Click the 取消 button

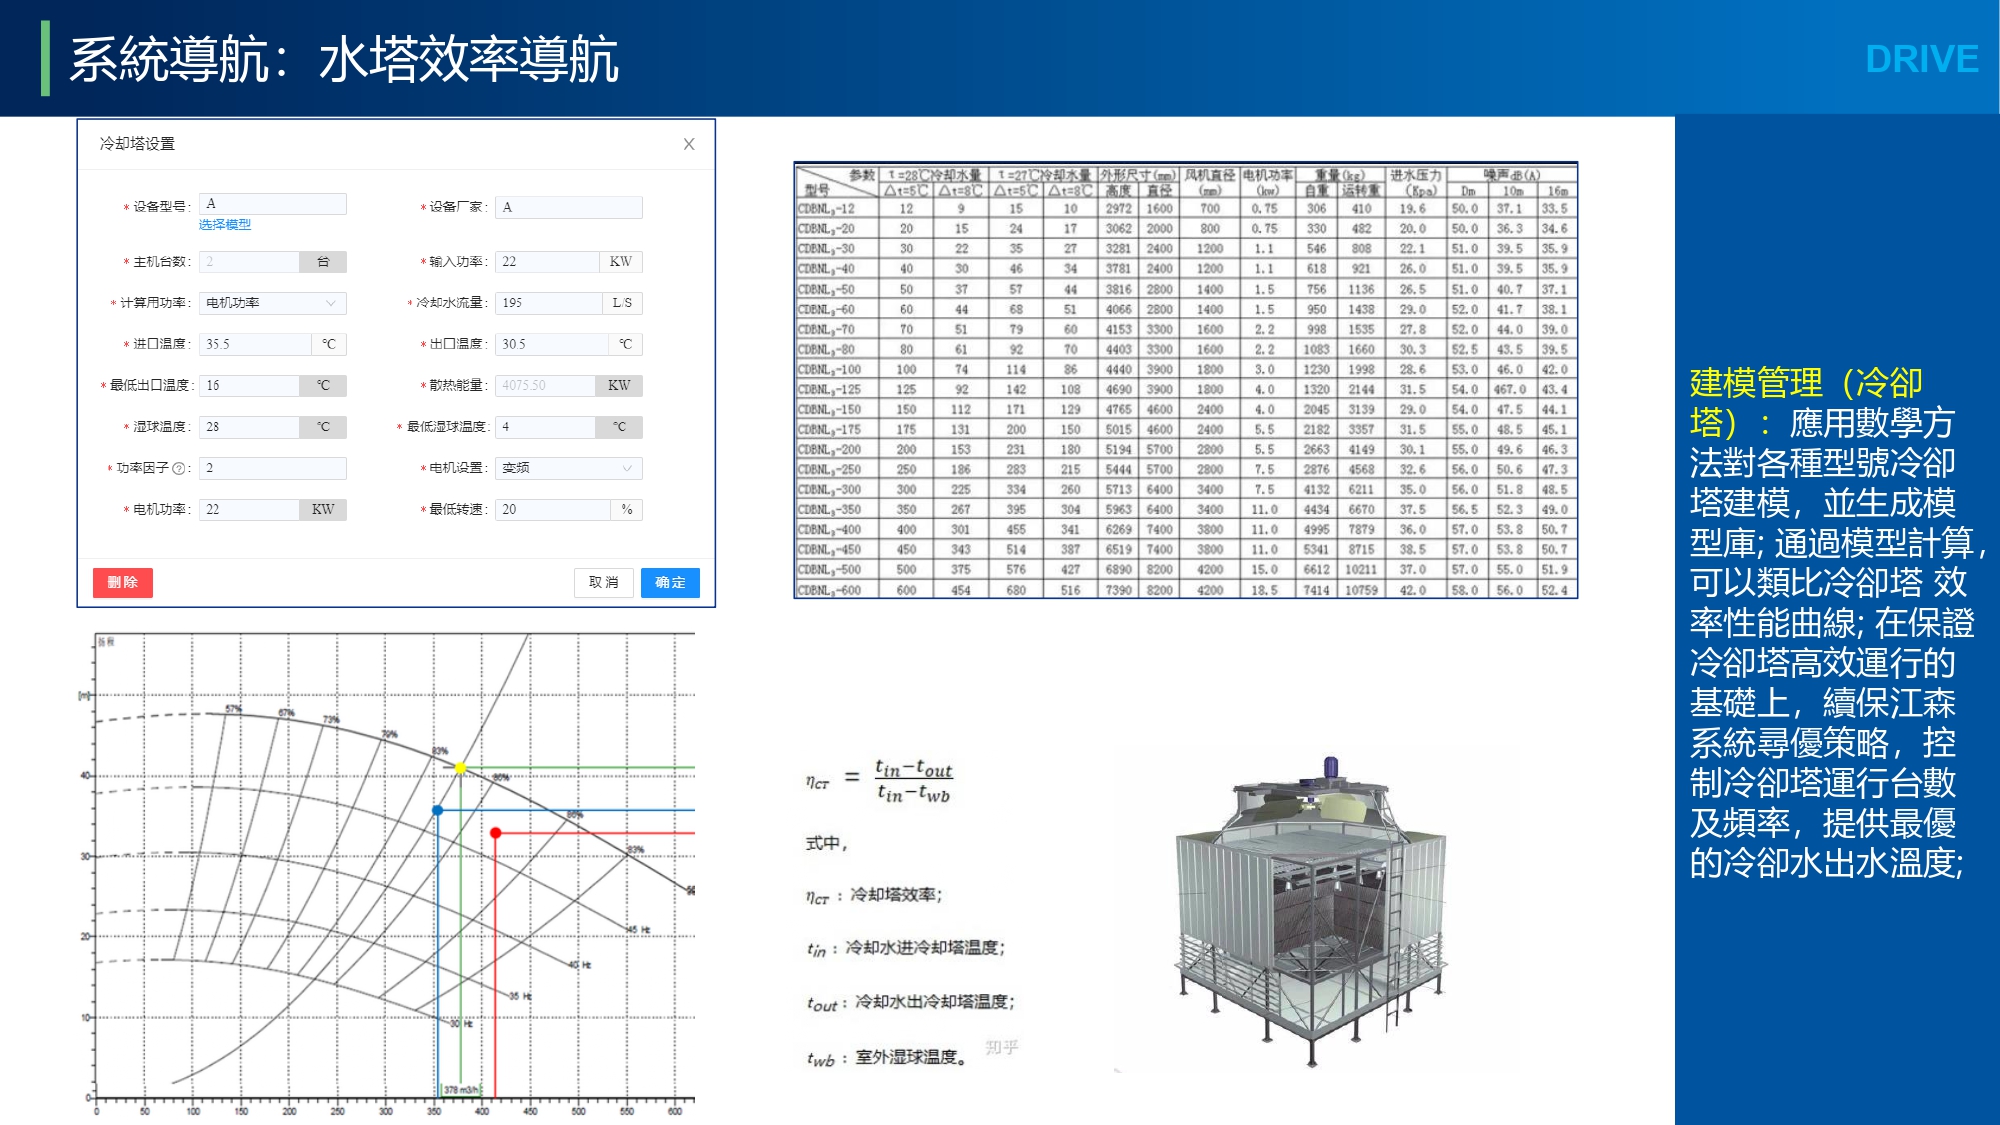click(x=604, y=582)
